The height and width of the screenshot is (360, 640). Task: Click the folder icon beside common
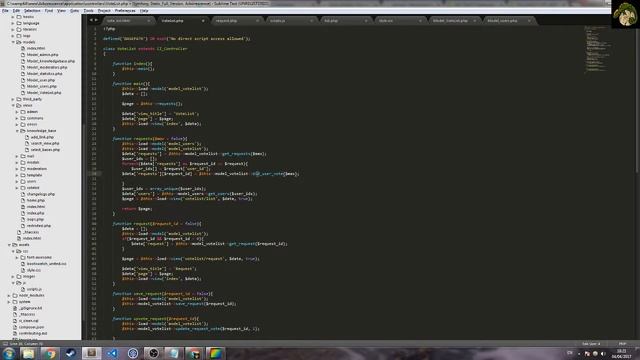pyautogui.click(x=23, y=118)
